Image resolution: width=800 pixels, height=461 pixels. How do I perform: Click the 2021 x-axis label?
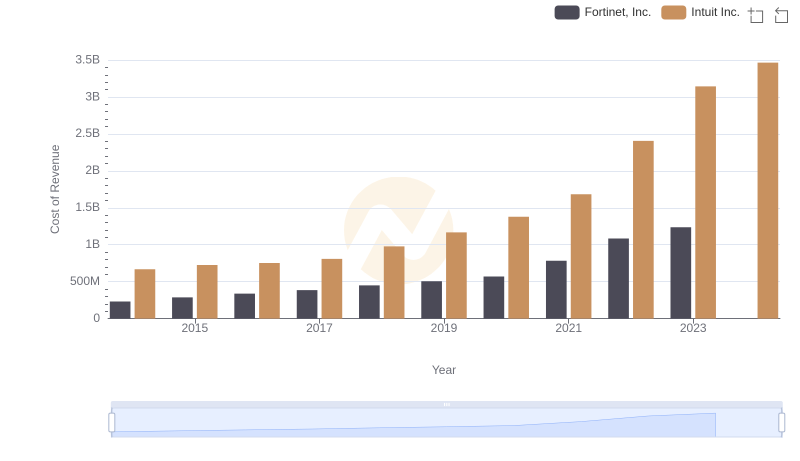click(x=568, y=328)
